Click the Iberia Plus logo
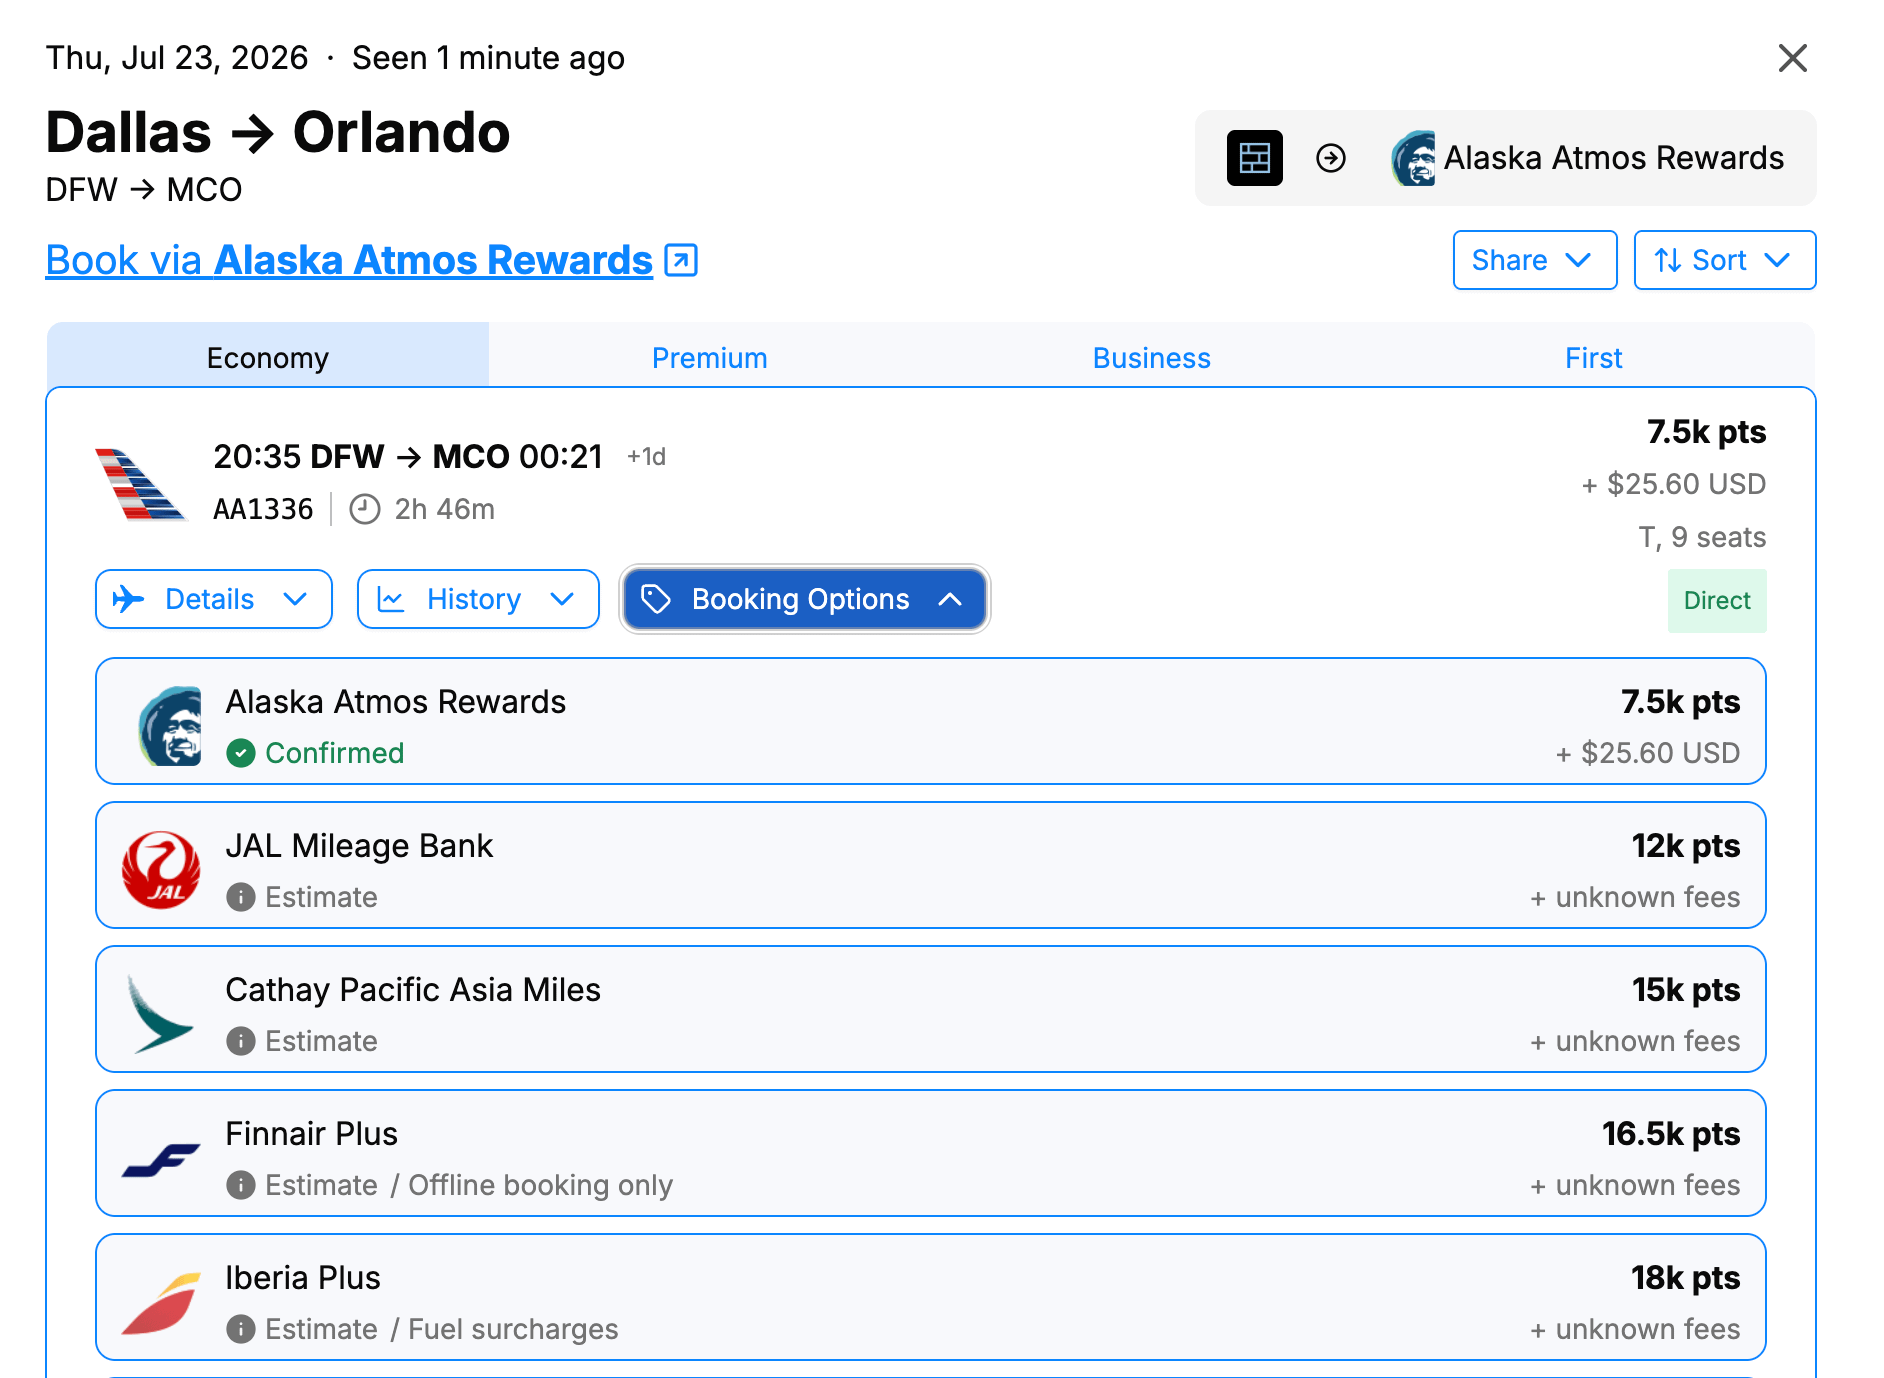Screen dimensions: 1884x1378 [x=160, y=1303]
